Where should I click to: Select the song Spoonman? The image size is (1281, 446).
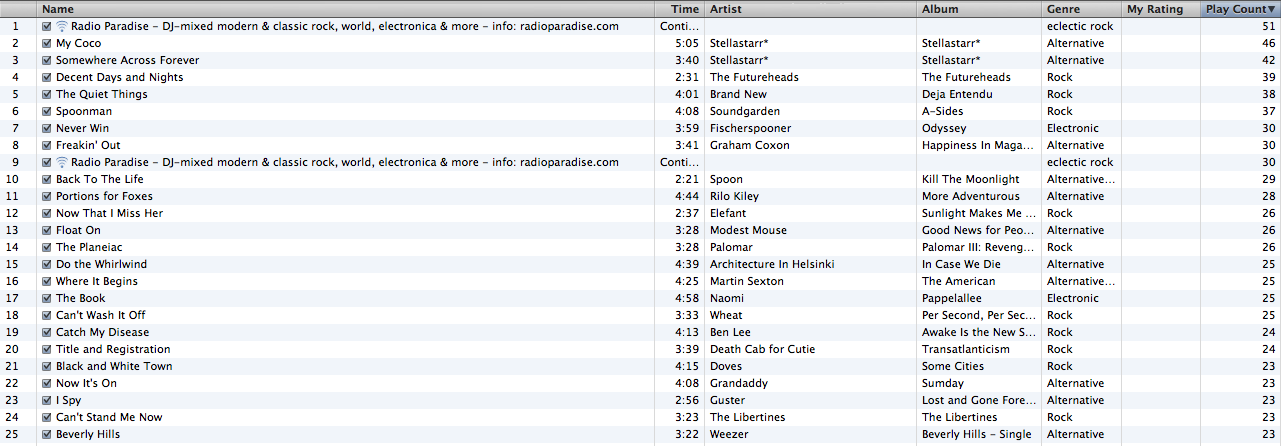point(82,112)
